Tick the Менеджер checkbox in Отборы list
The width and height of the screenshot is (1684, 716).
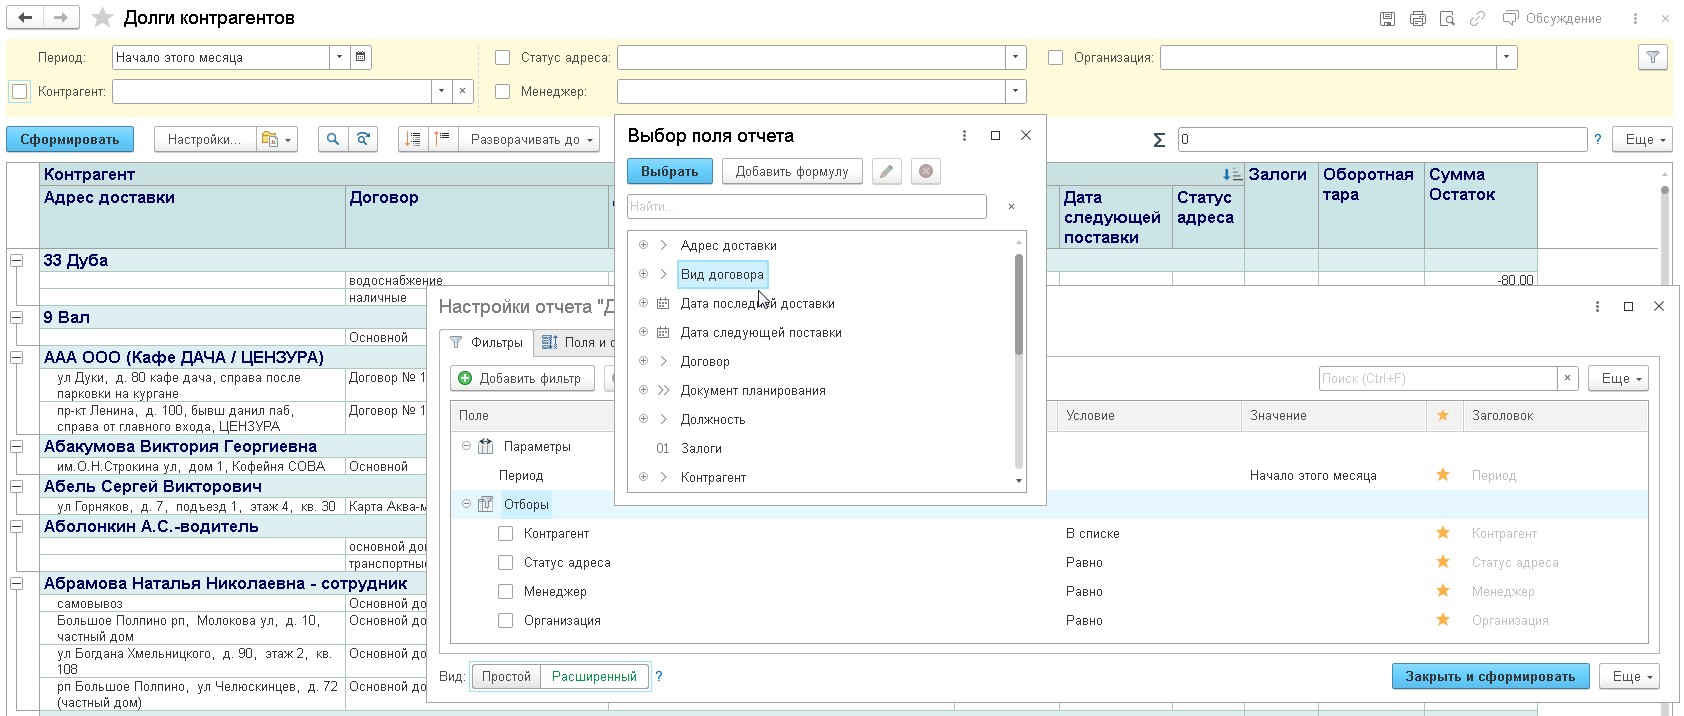506,592
